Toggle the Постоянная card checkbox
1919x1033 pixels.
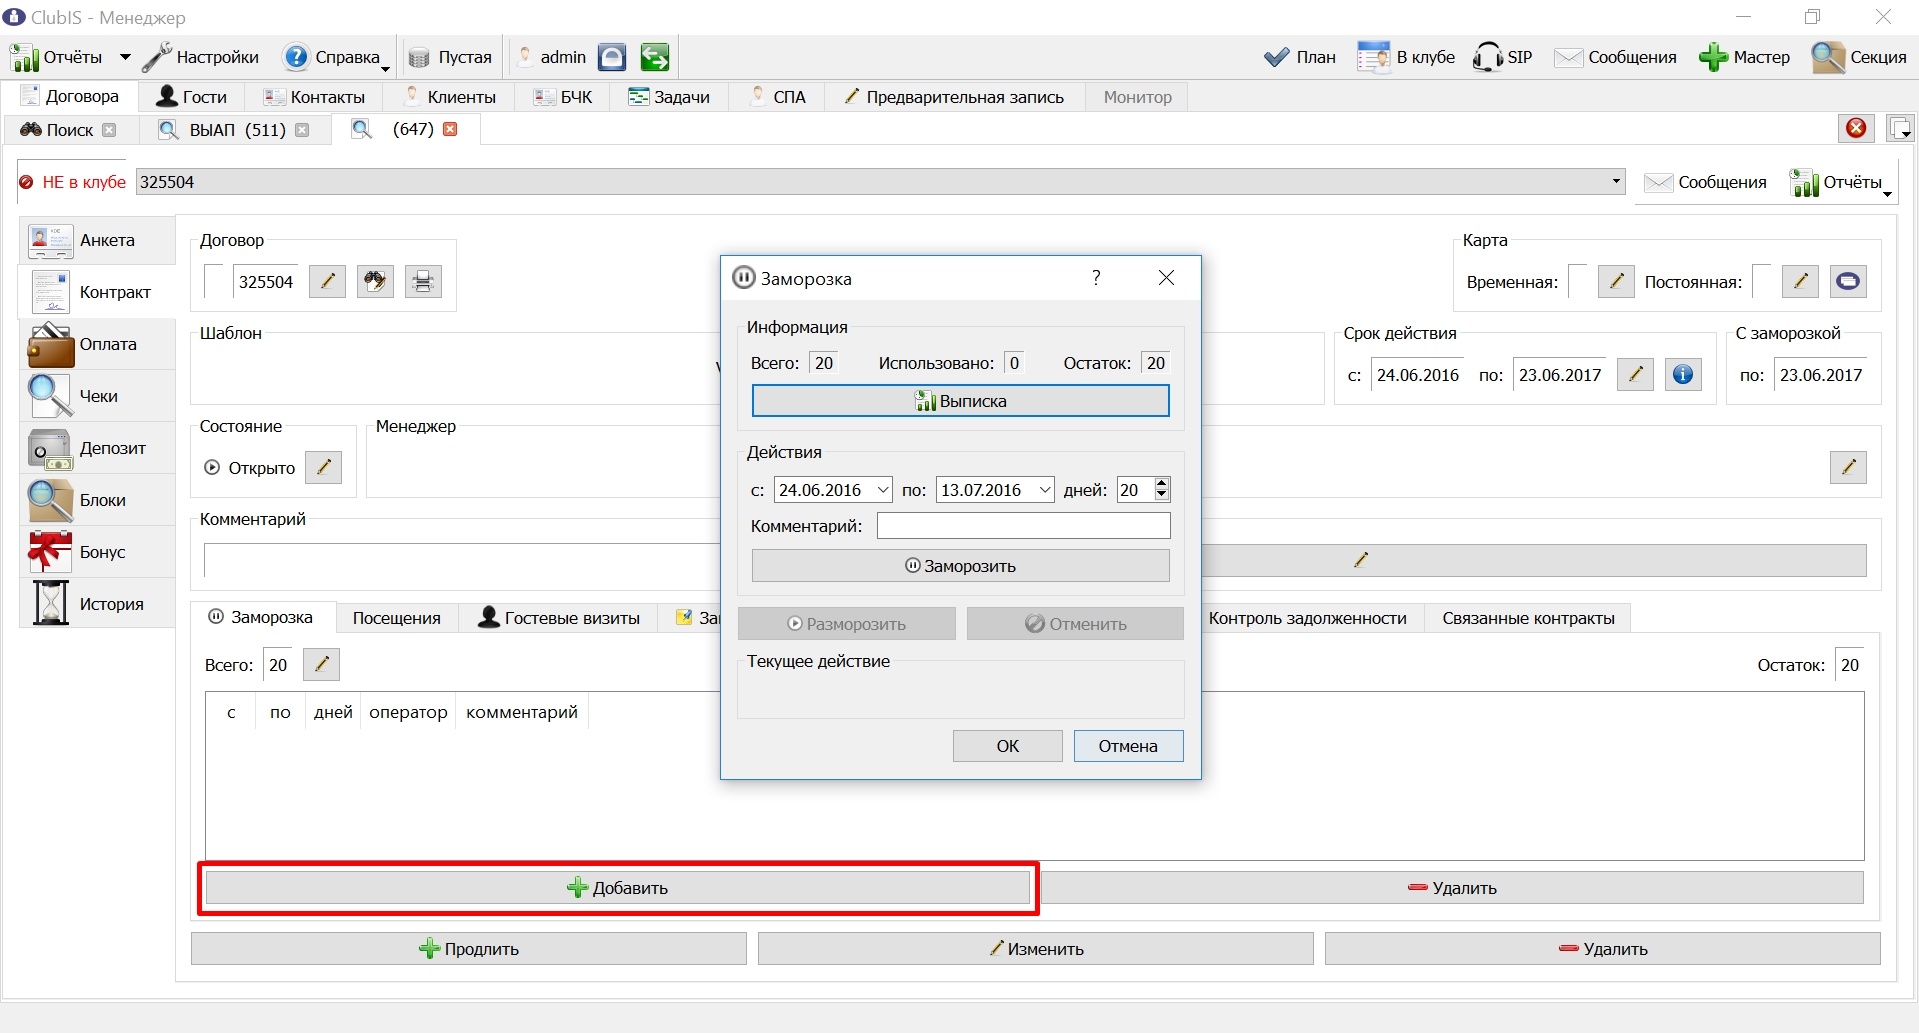point(1761,281)
